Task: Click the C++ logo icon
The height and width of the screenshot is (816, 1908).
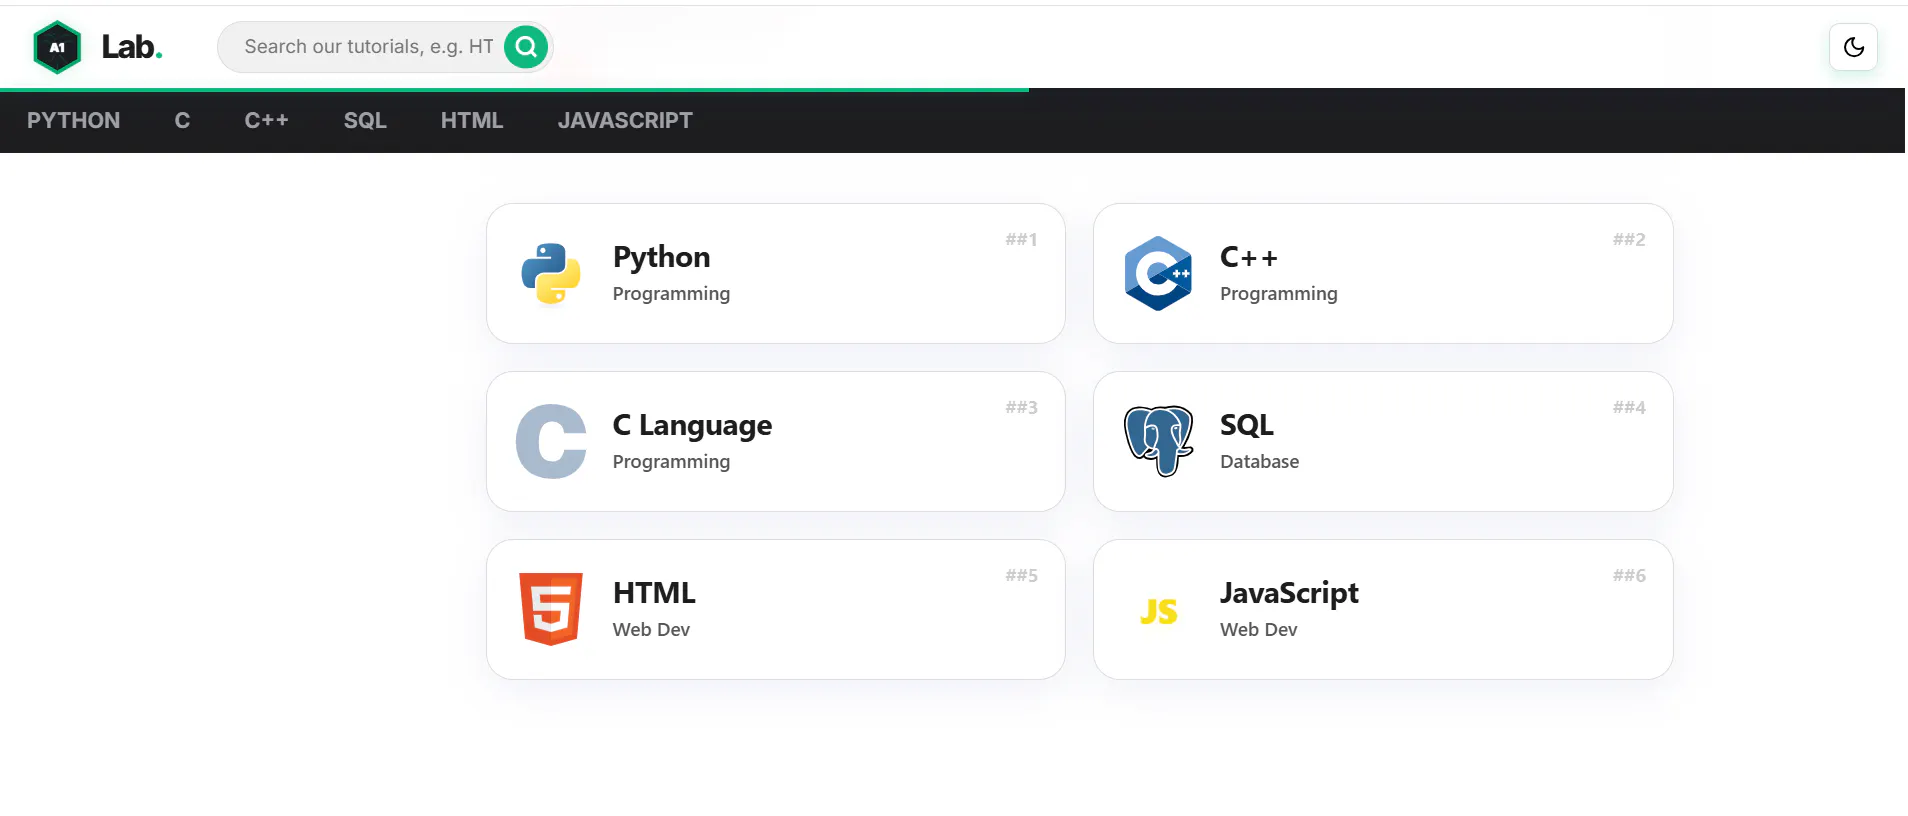Action: tap(1158, 273)
